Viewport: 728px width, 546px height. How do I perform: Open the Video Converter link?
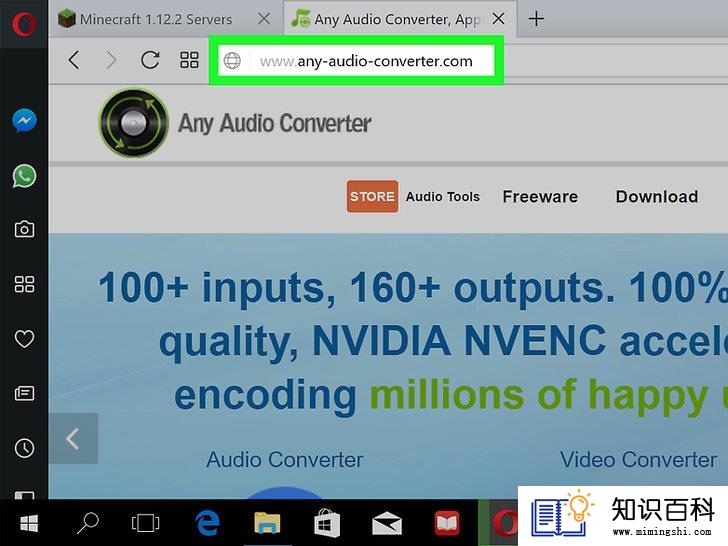(x=638, y=460)
